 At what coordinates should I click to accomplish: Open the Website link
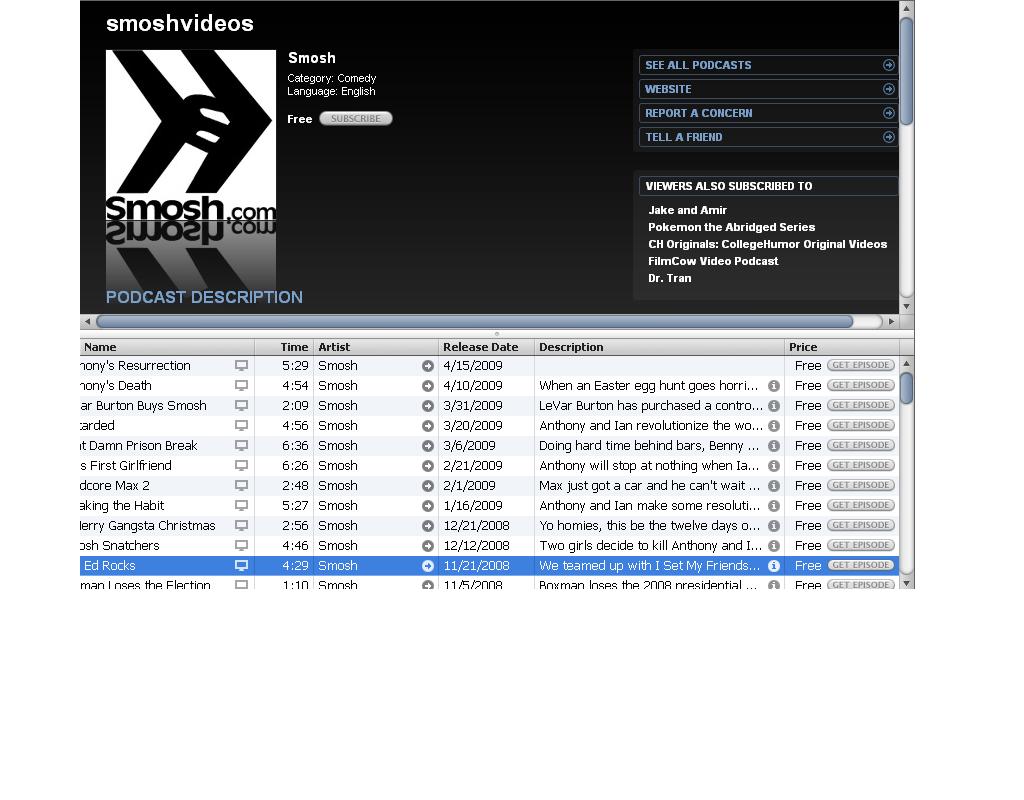coord(768,89)
